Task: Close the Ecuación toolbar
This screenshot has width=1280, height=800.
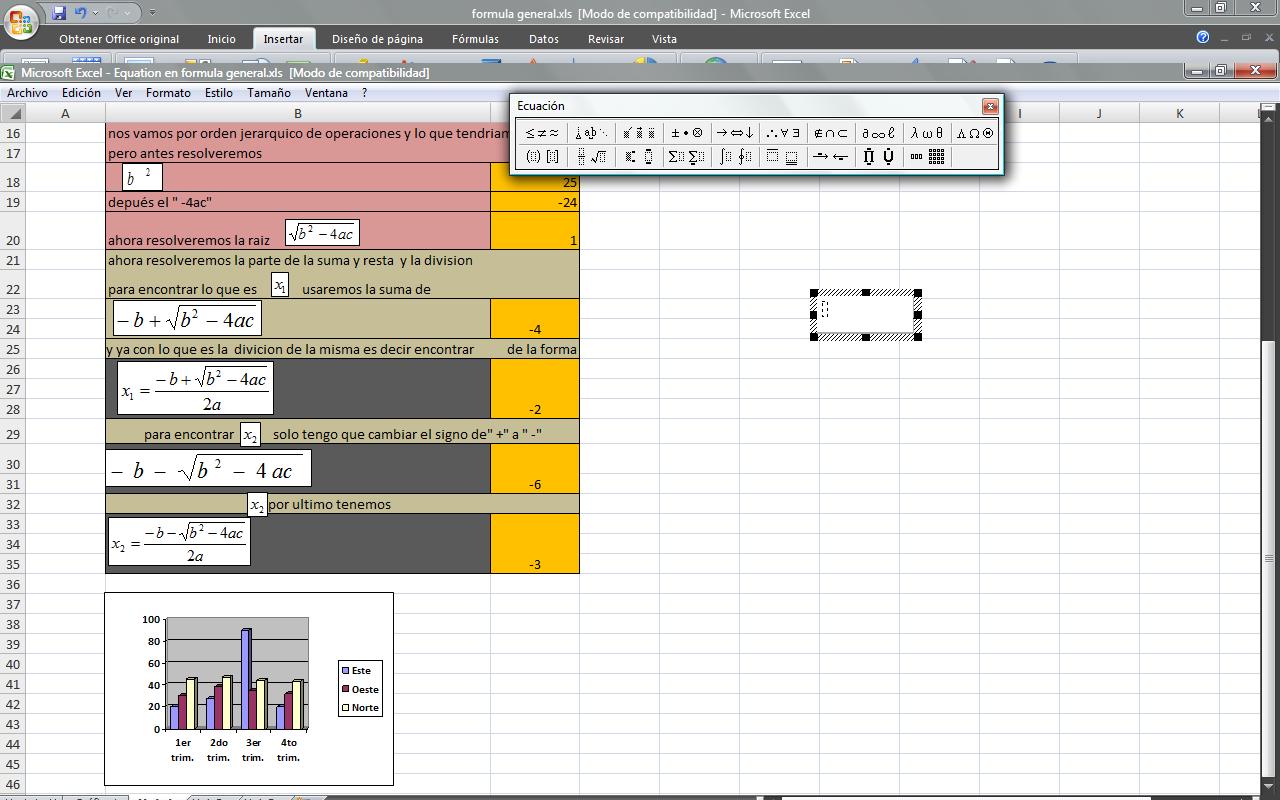Action: pos(990,106)
